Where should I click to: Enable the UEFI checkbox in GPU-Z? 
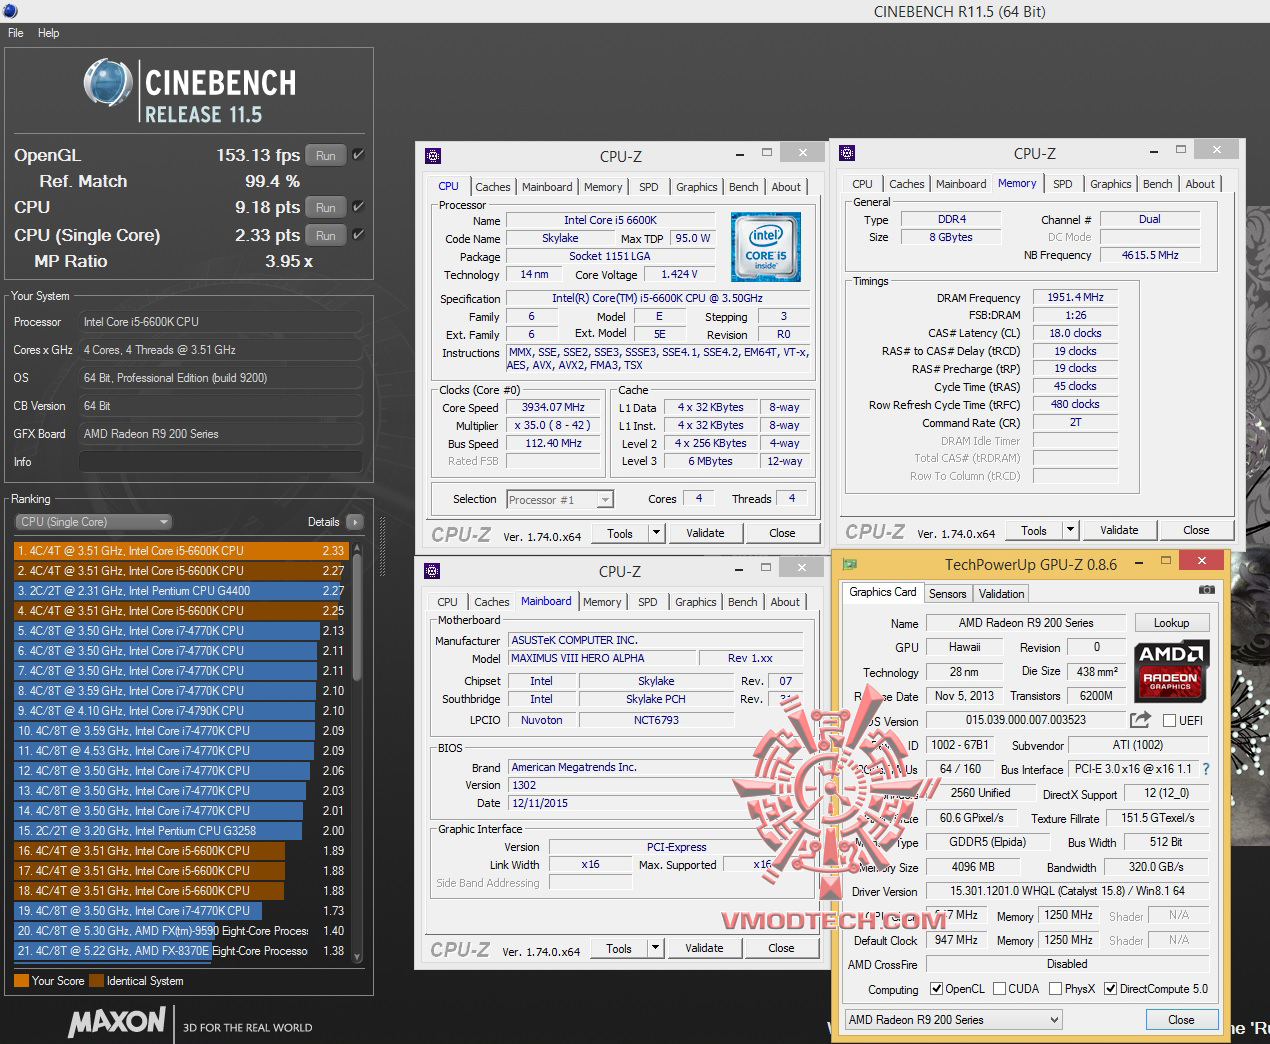(x=1169, y=721)
